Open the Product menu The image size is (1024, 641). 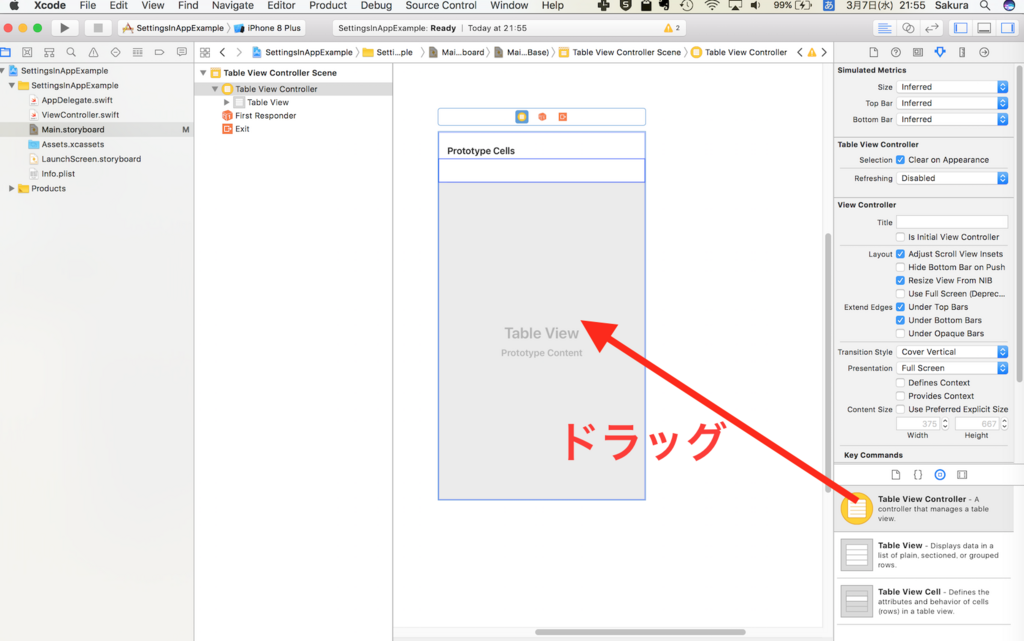(x=328, y=6)
